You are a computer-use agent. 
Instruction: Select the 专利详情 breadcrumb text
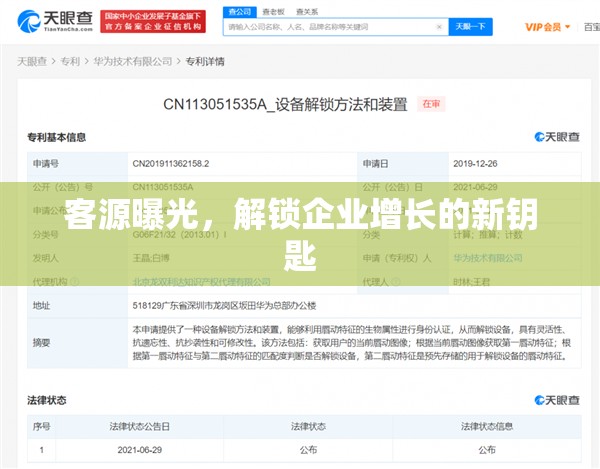pyautogui.click(x=205, y=61)
